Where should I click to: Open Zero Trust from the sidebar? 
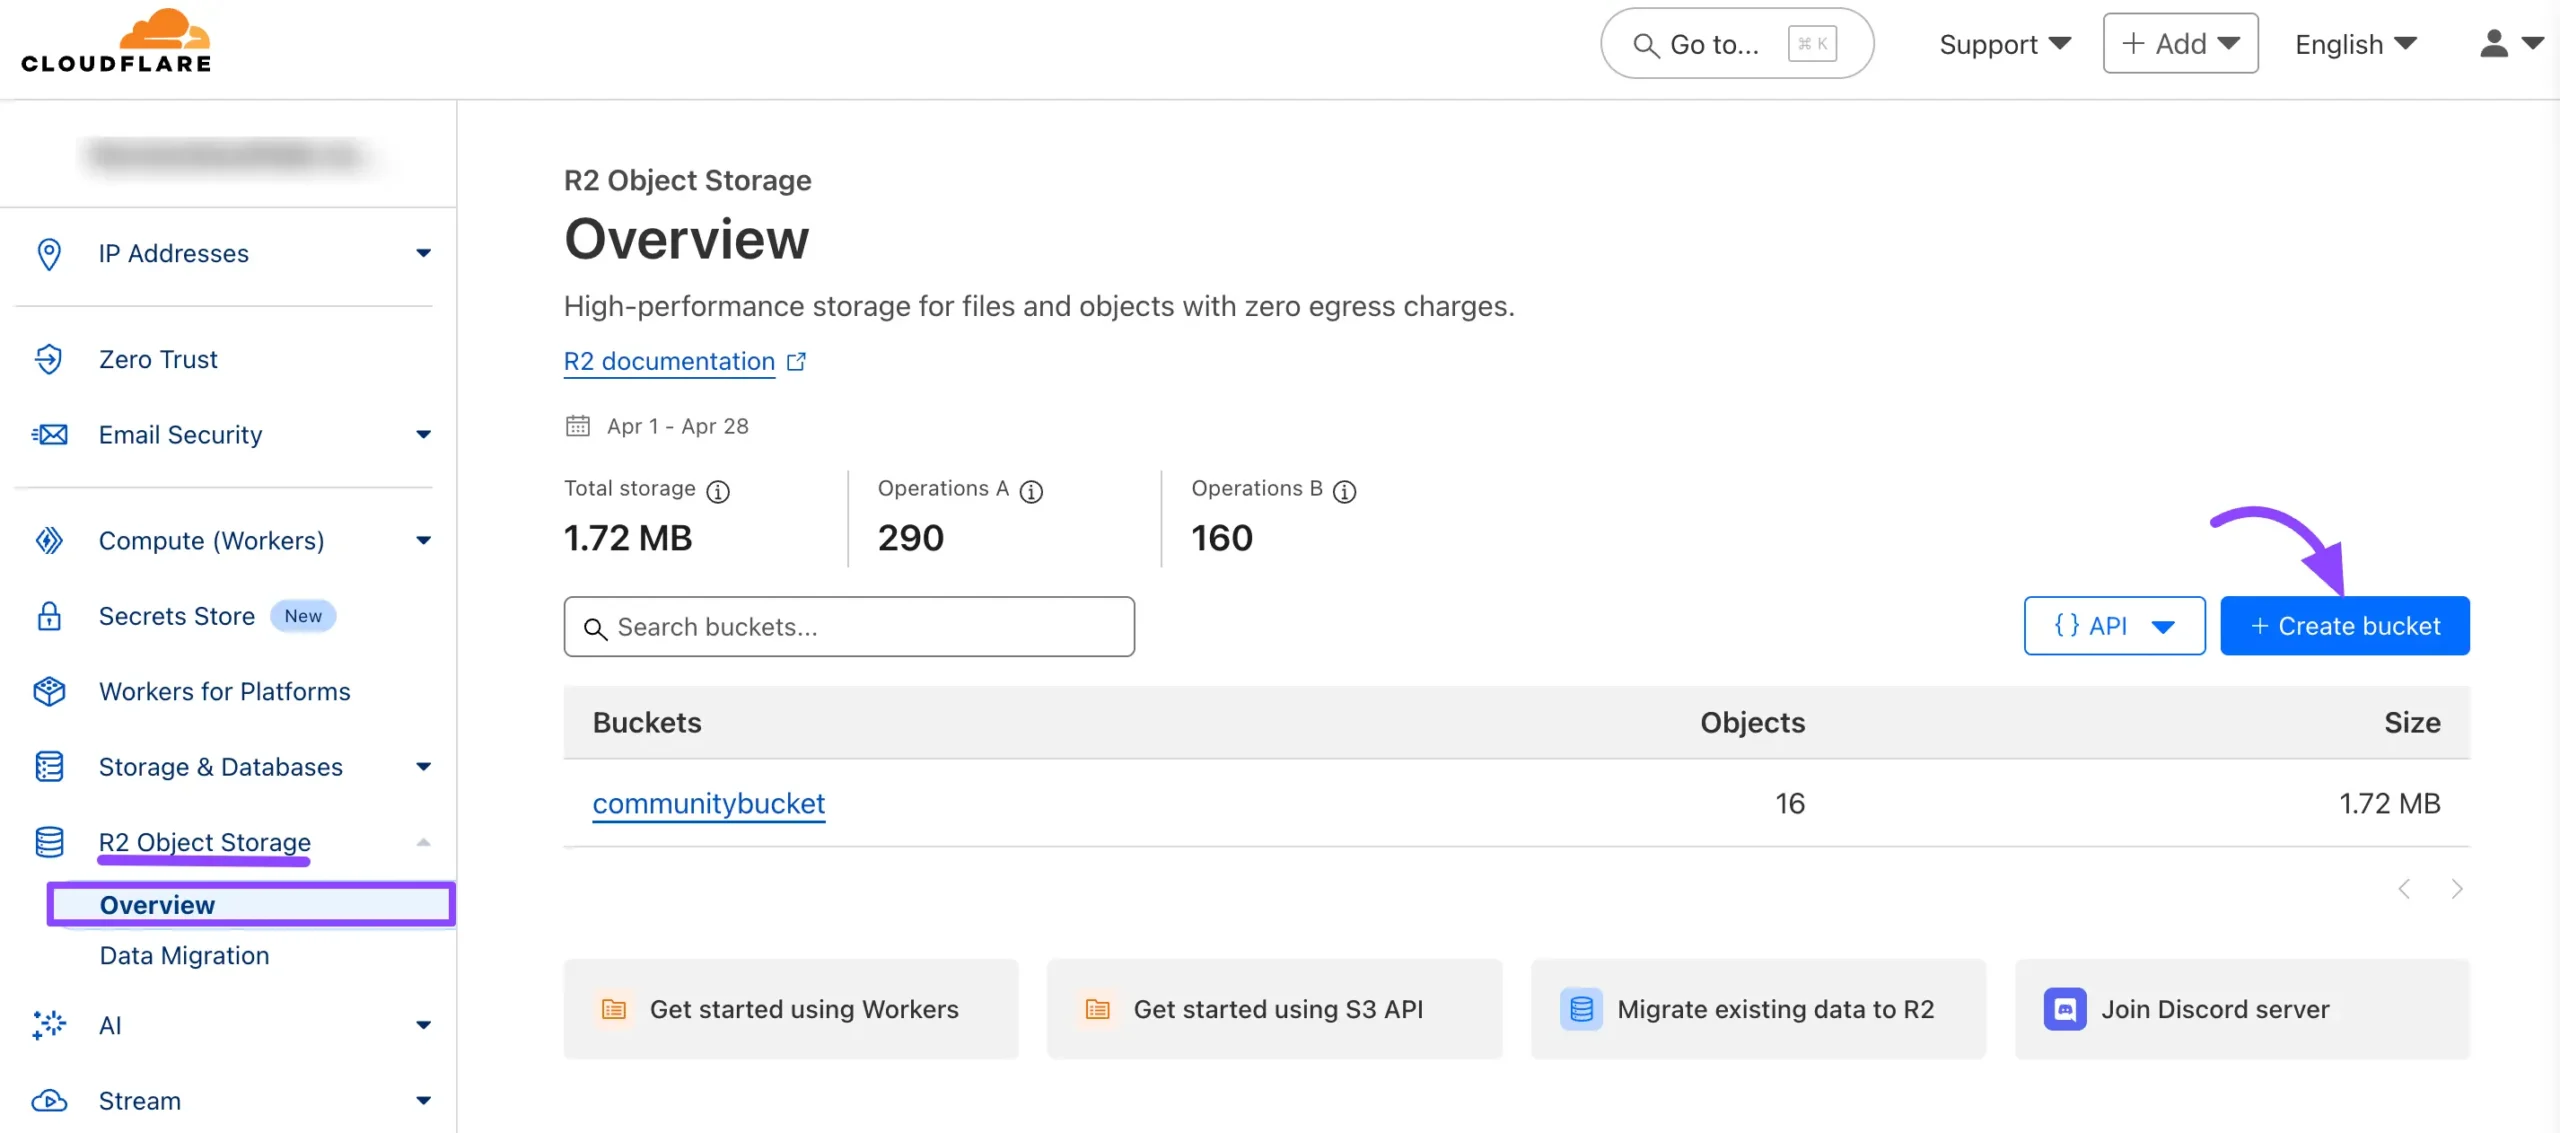[x=158, y=359]
